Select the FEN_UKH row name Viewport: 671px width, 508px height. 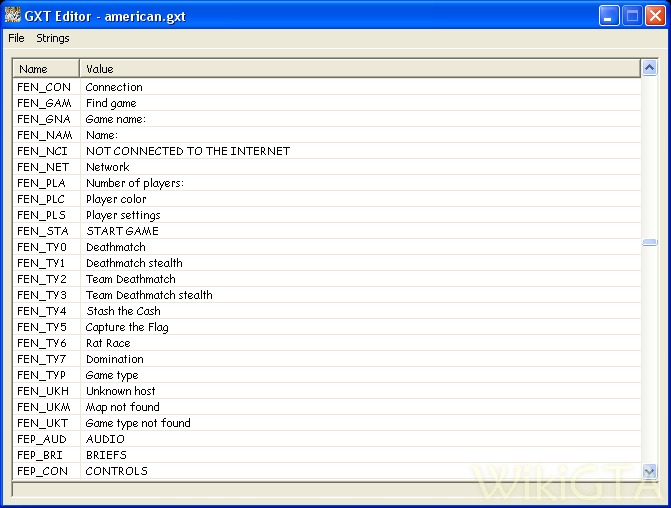click(43, 391)
